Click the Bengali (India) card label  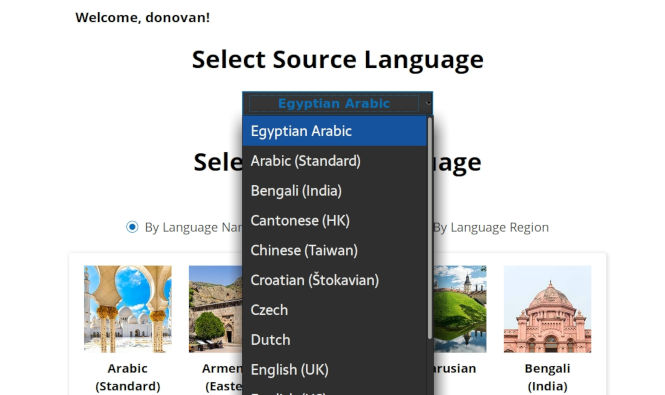(547, 377)
